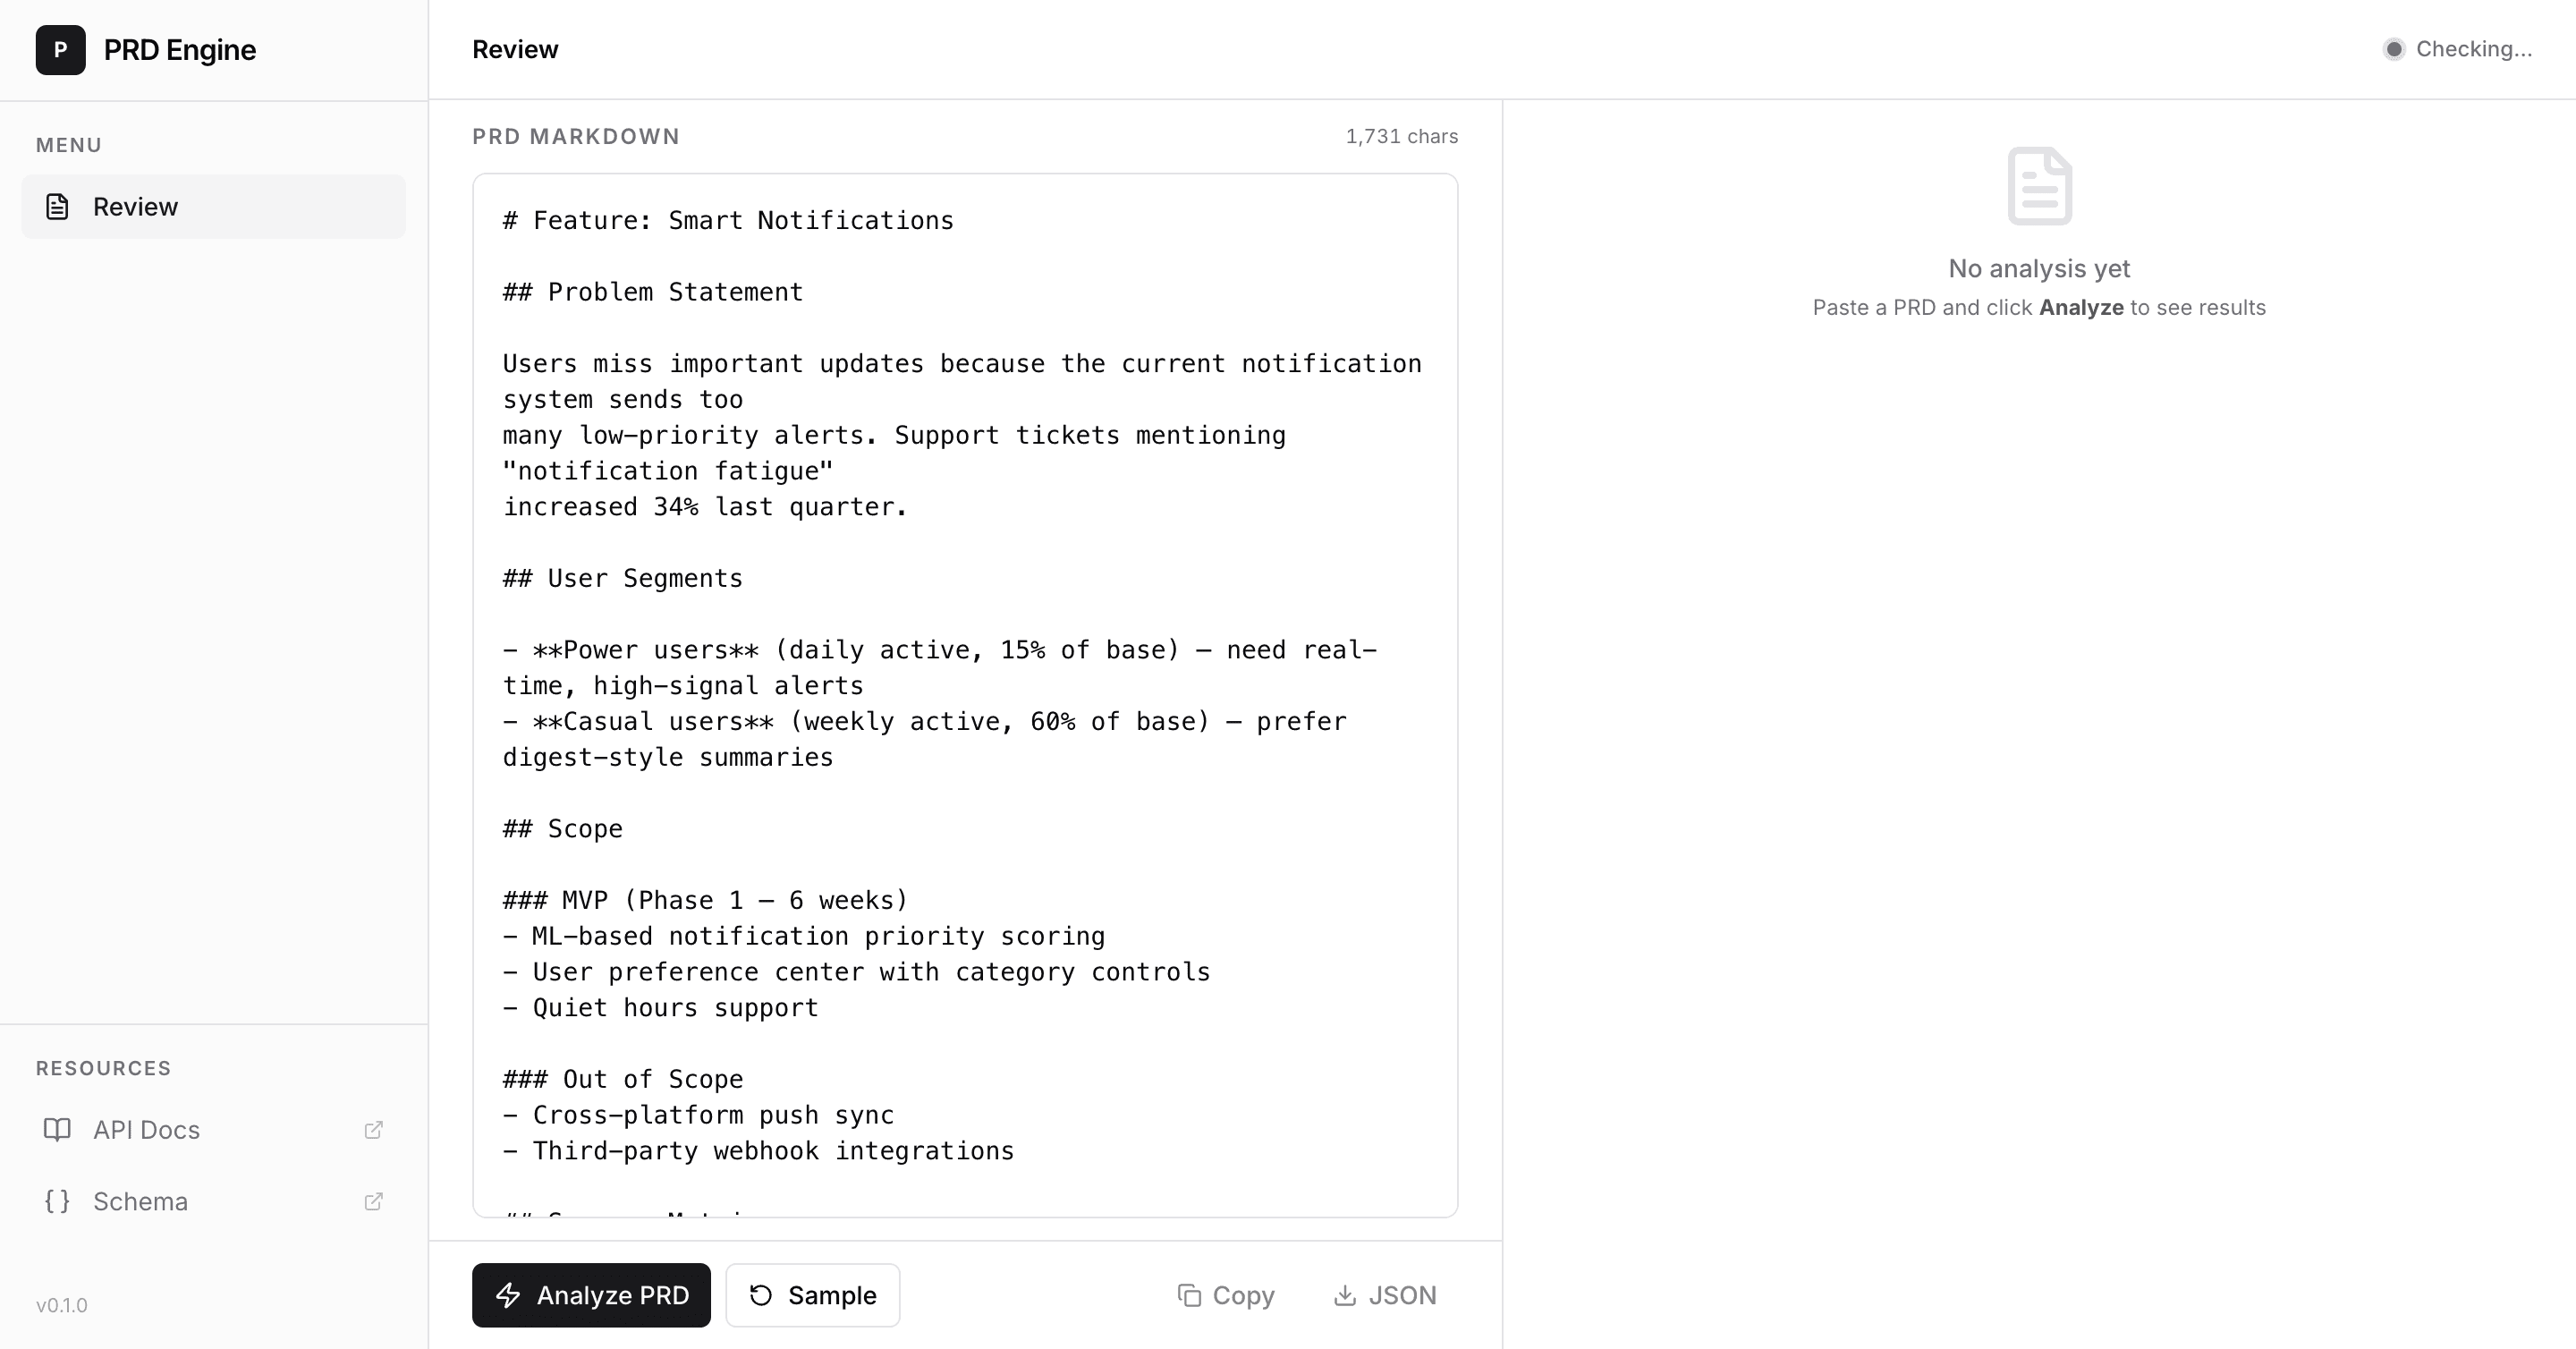This screenshot has width=2576, height=1349.
Task: Click the refresh icon on the Sample button
Action: (760, 1295)
